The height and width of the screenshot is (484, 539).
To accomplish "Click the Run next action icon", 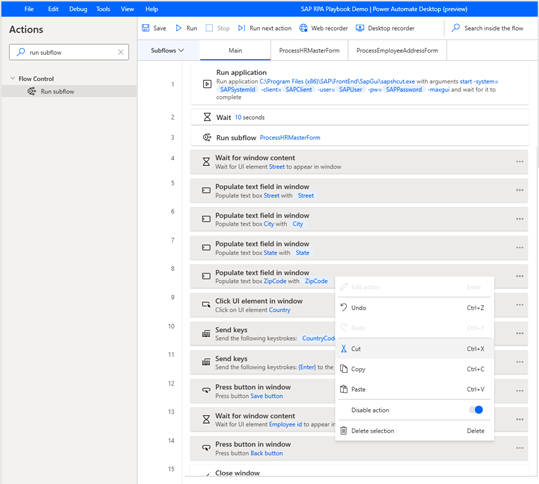I will 242,28.
